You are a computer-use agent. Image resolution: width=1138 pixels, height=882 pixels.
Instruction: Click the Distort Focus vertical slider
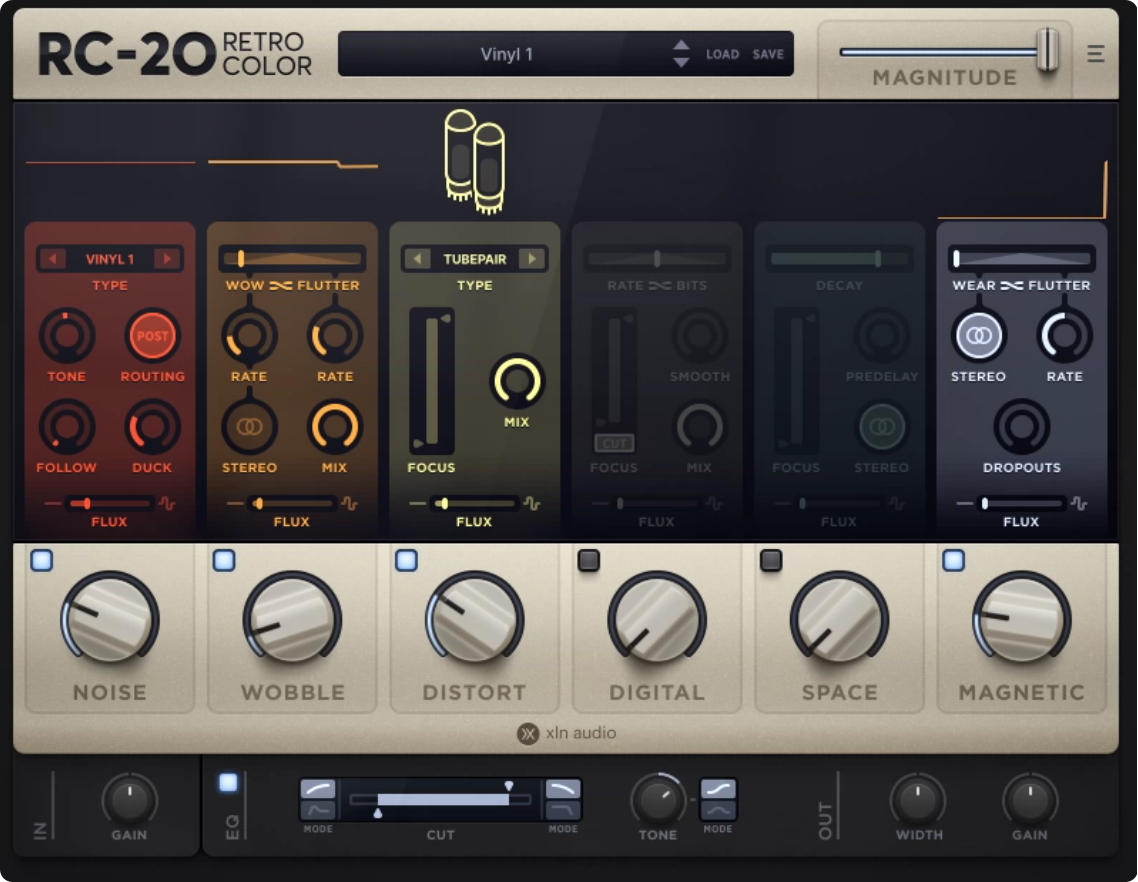(x=432, y=380)
